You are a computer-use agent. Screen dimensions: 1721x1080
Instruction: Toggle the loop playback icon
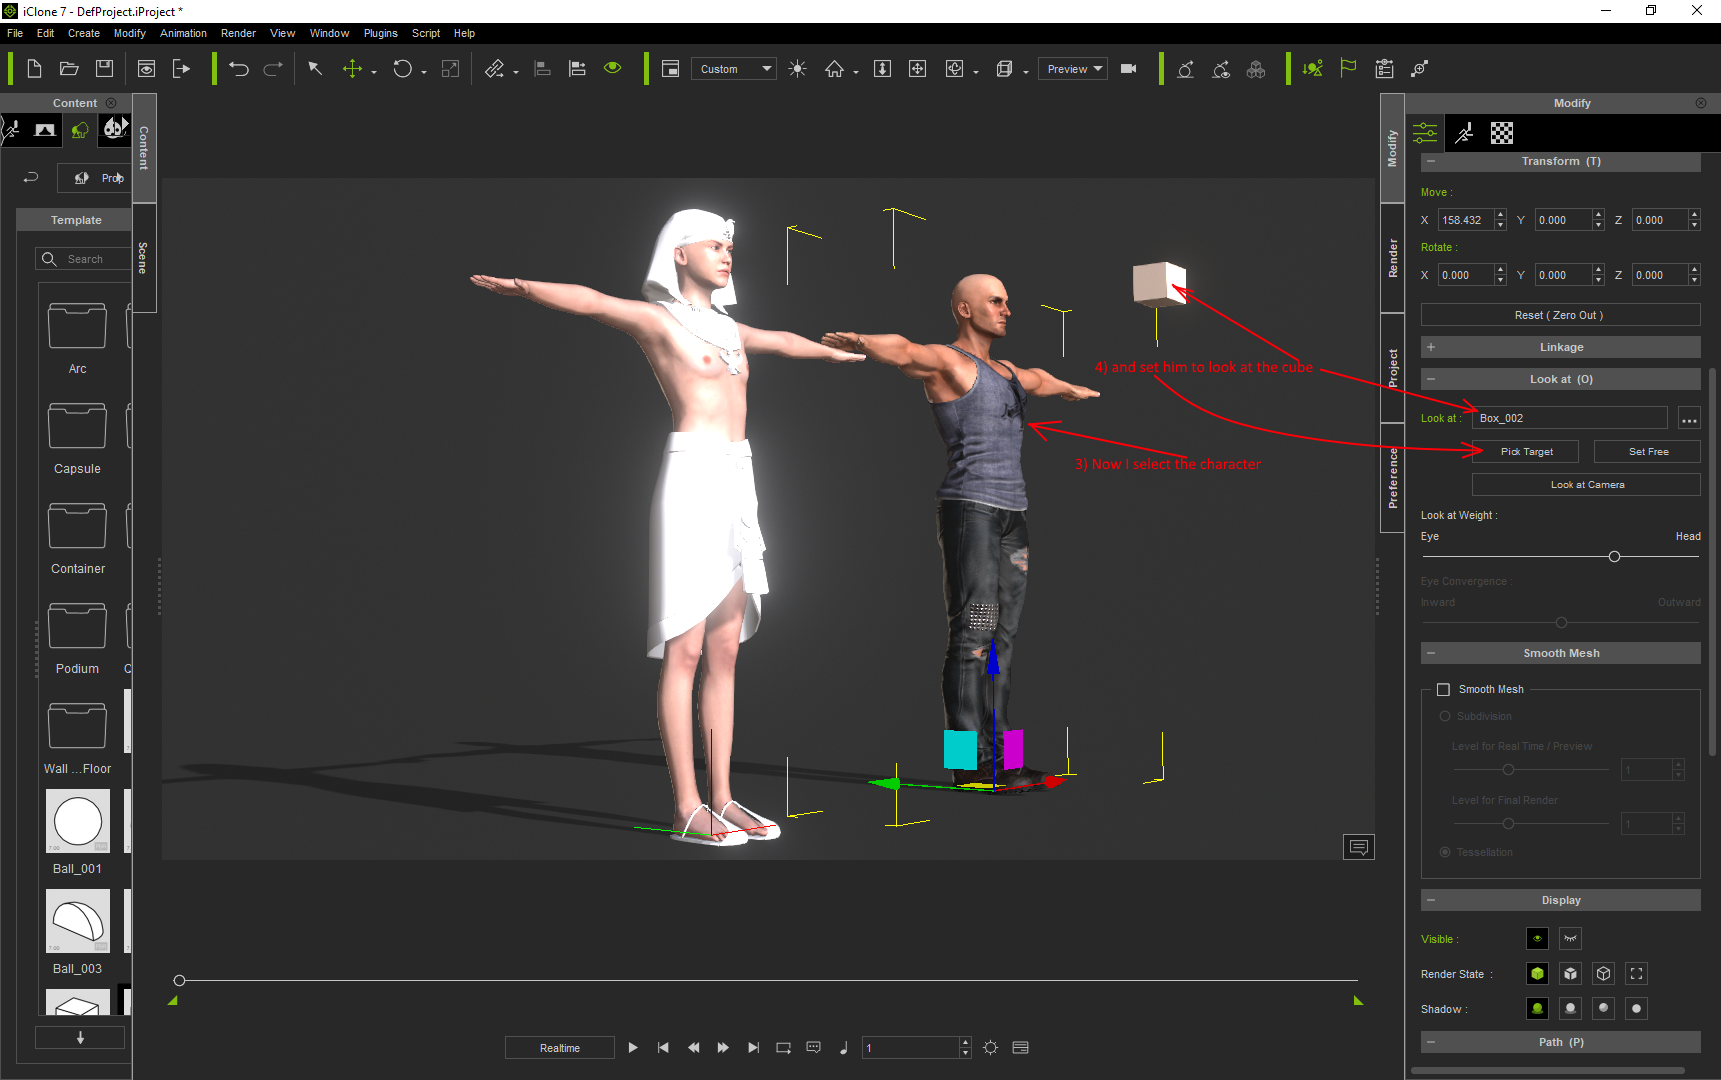tap(784, 1048)
